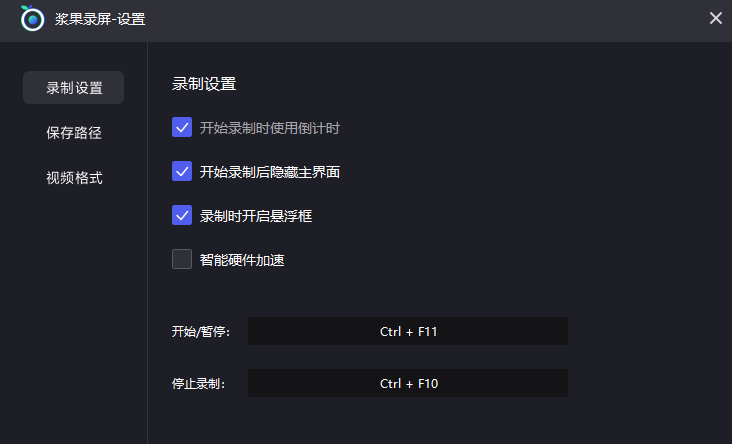
Task: Click the 录制时开启悬浮框 option label
Action: [256, 216]
